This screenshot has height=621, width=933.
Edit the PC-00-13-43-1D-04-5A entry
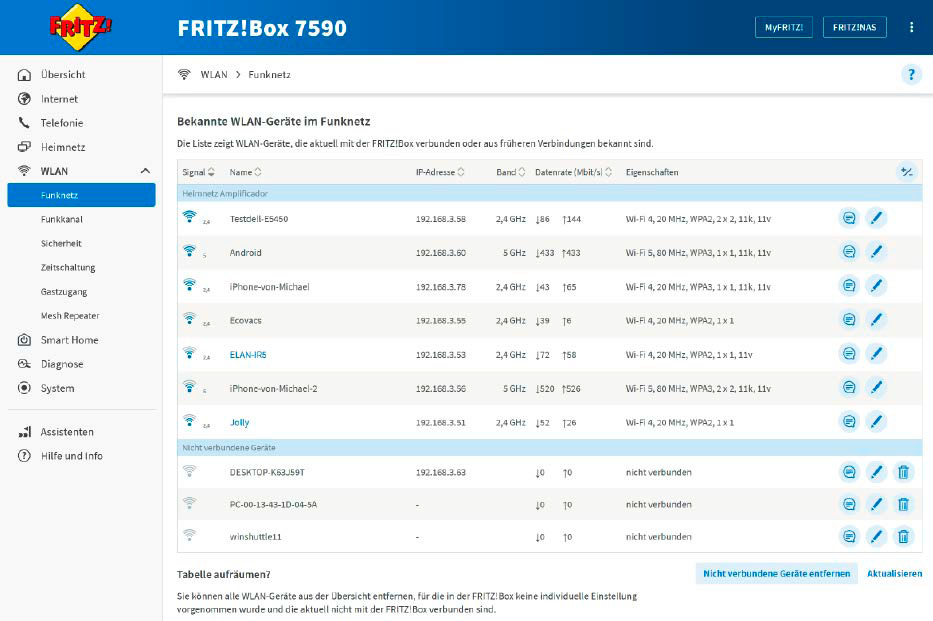876,504
